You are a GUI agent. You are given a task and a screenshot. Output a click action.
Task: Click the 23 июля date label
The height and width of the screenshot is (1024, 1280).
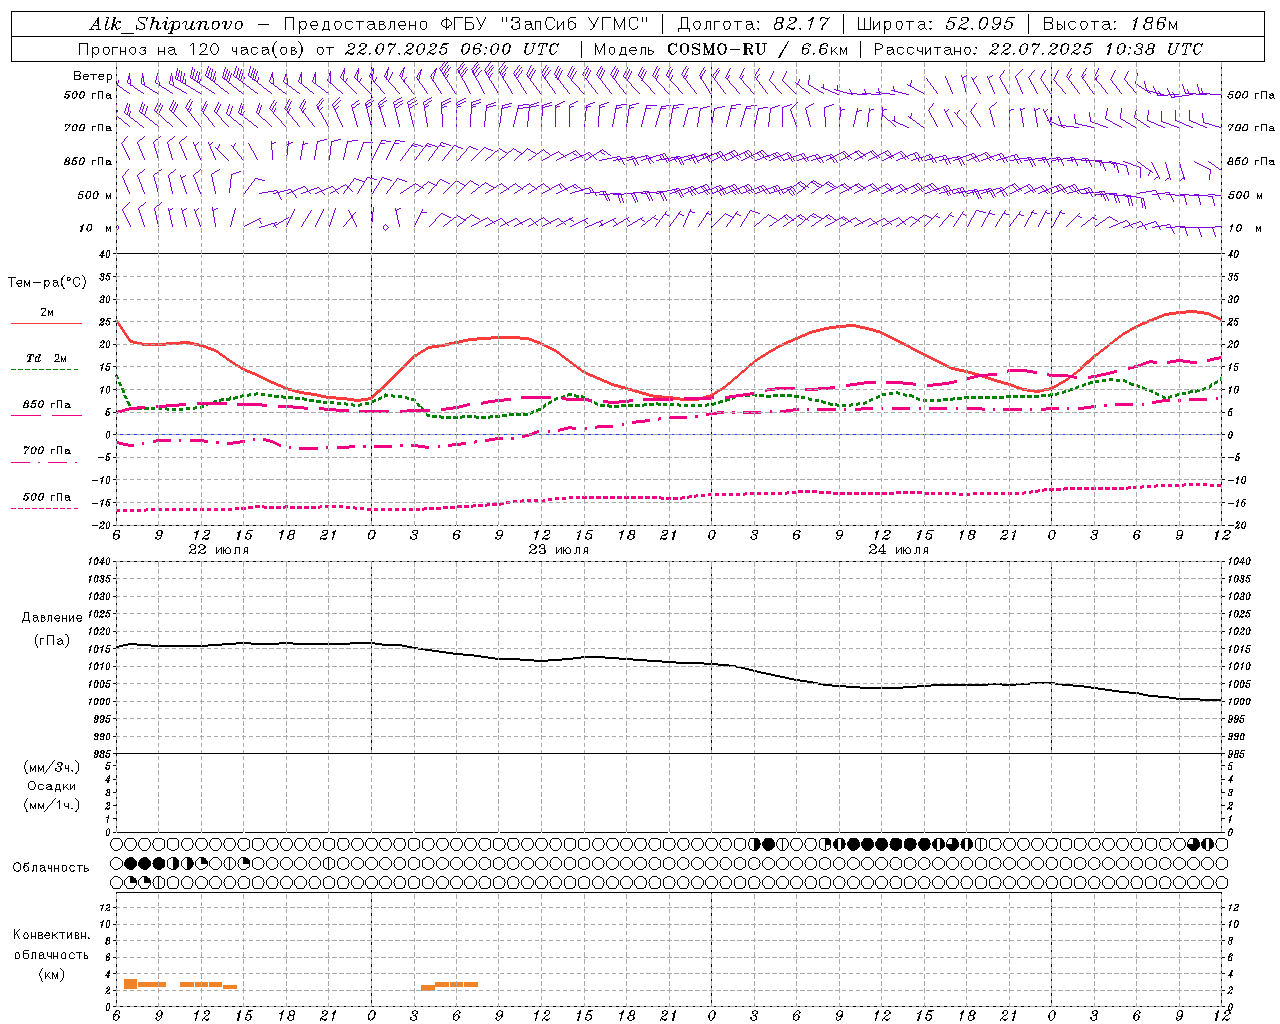558,550
